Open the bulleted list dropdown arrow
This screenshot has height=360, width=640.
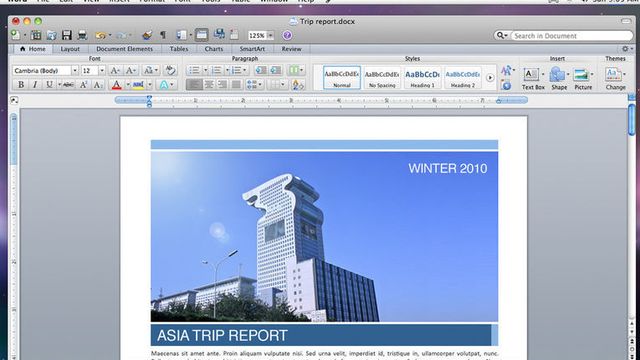pos(205,70)
